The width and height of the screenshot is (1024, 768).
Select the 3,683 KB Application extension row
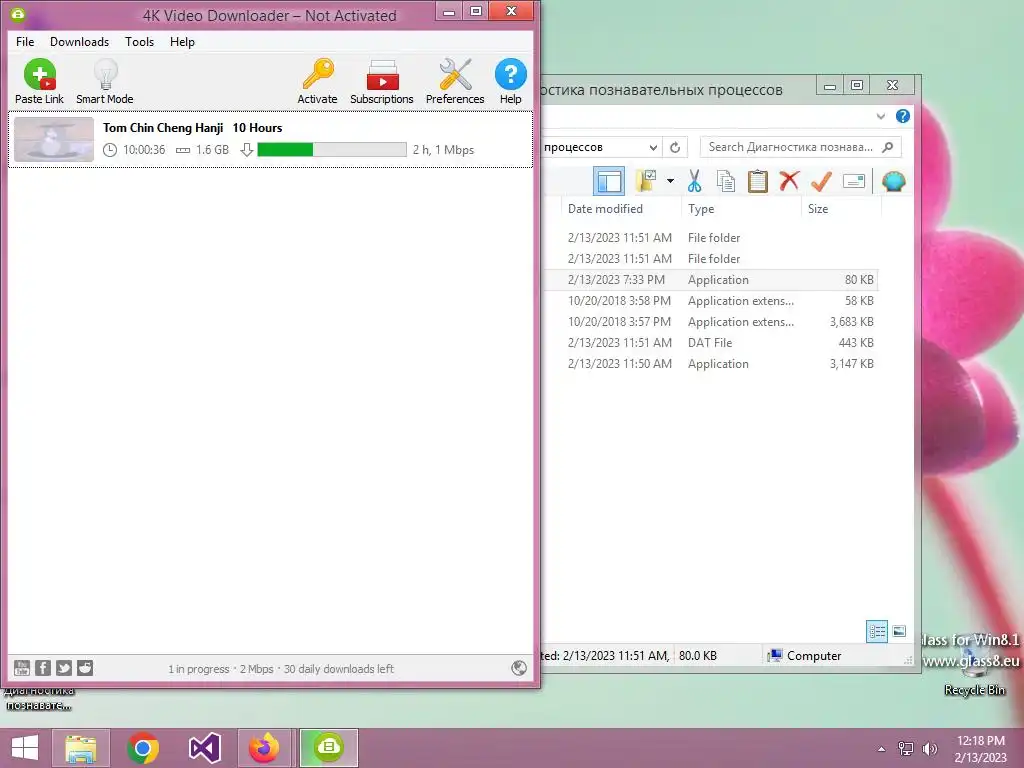[711, 322]
